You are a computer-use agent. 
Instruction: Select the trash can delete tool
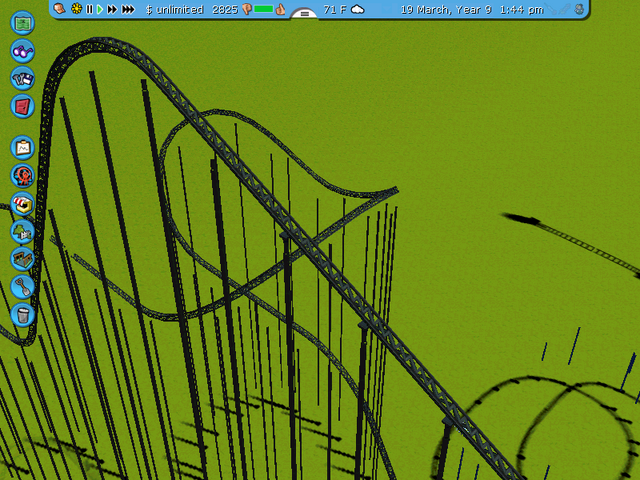pos(22,315)
